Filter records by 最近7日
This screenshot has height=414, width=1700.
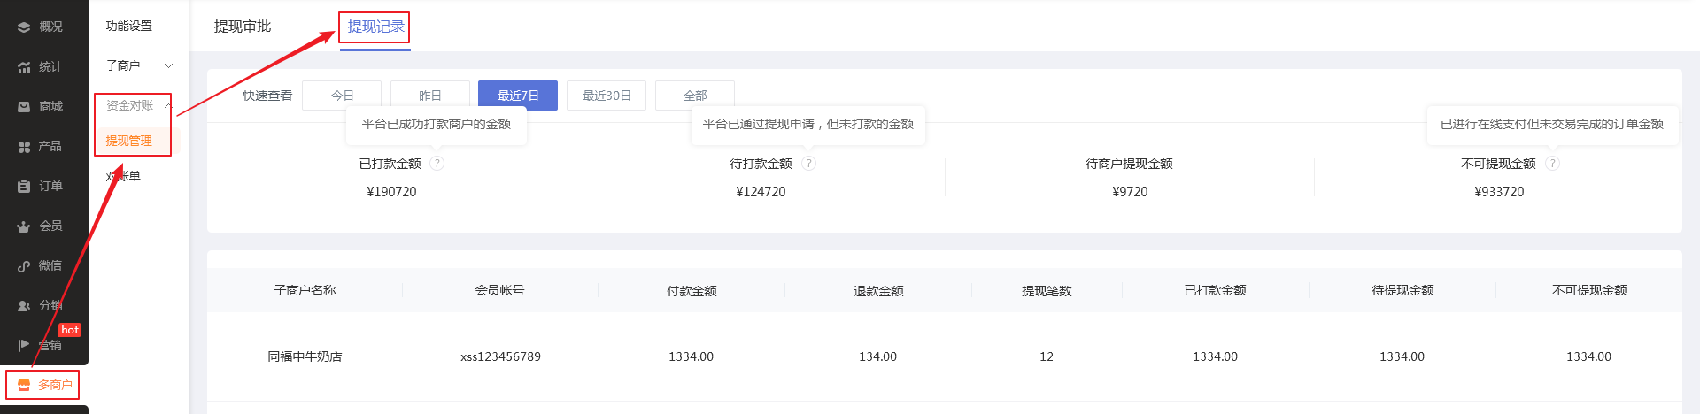click(x=518, y=95)
